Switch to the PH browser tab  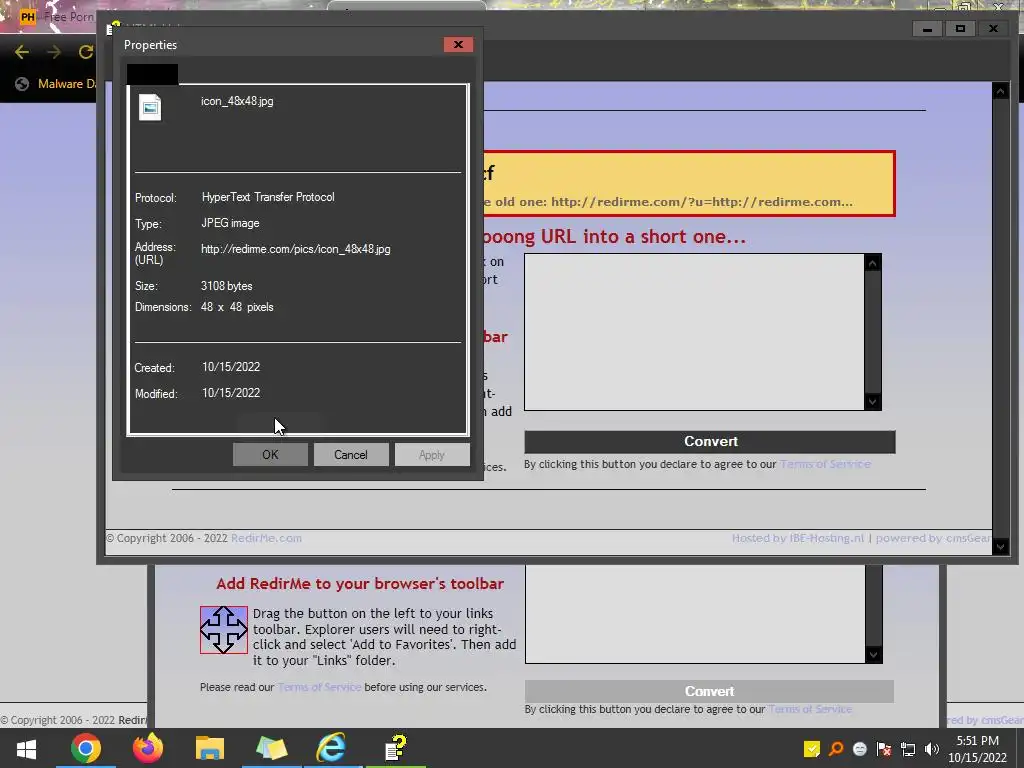[x=57, y=17]
